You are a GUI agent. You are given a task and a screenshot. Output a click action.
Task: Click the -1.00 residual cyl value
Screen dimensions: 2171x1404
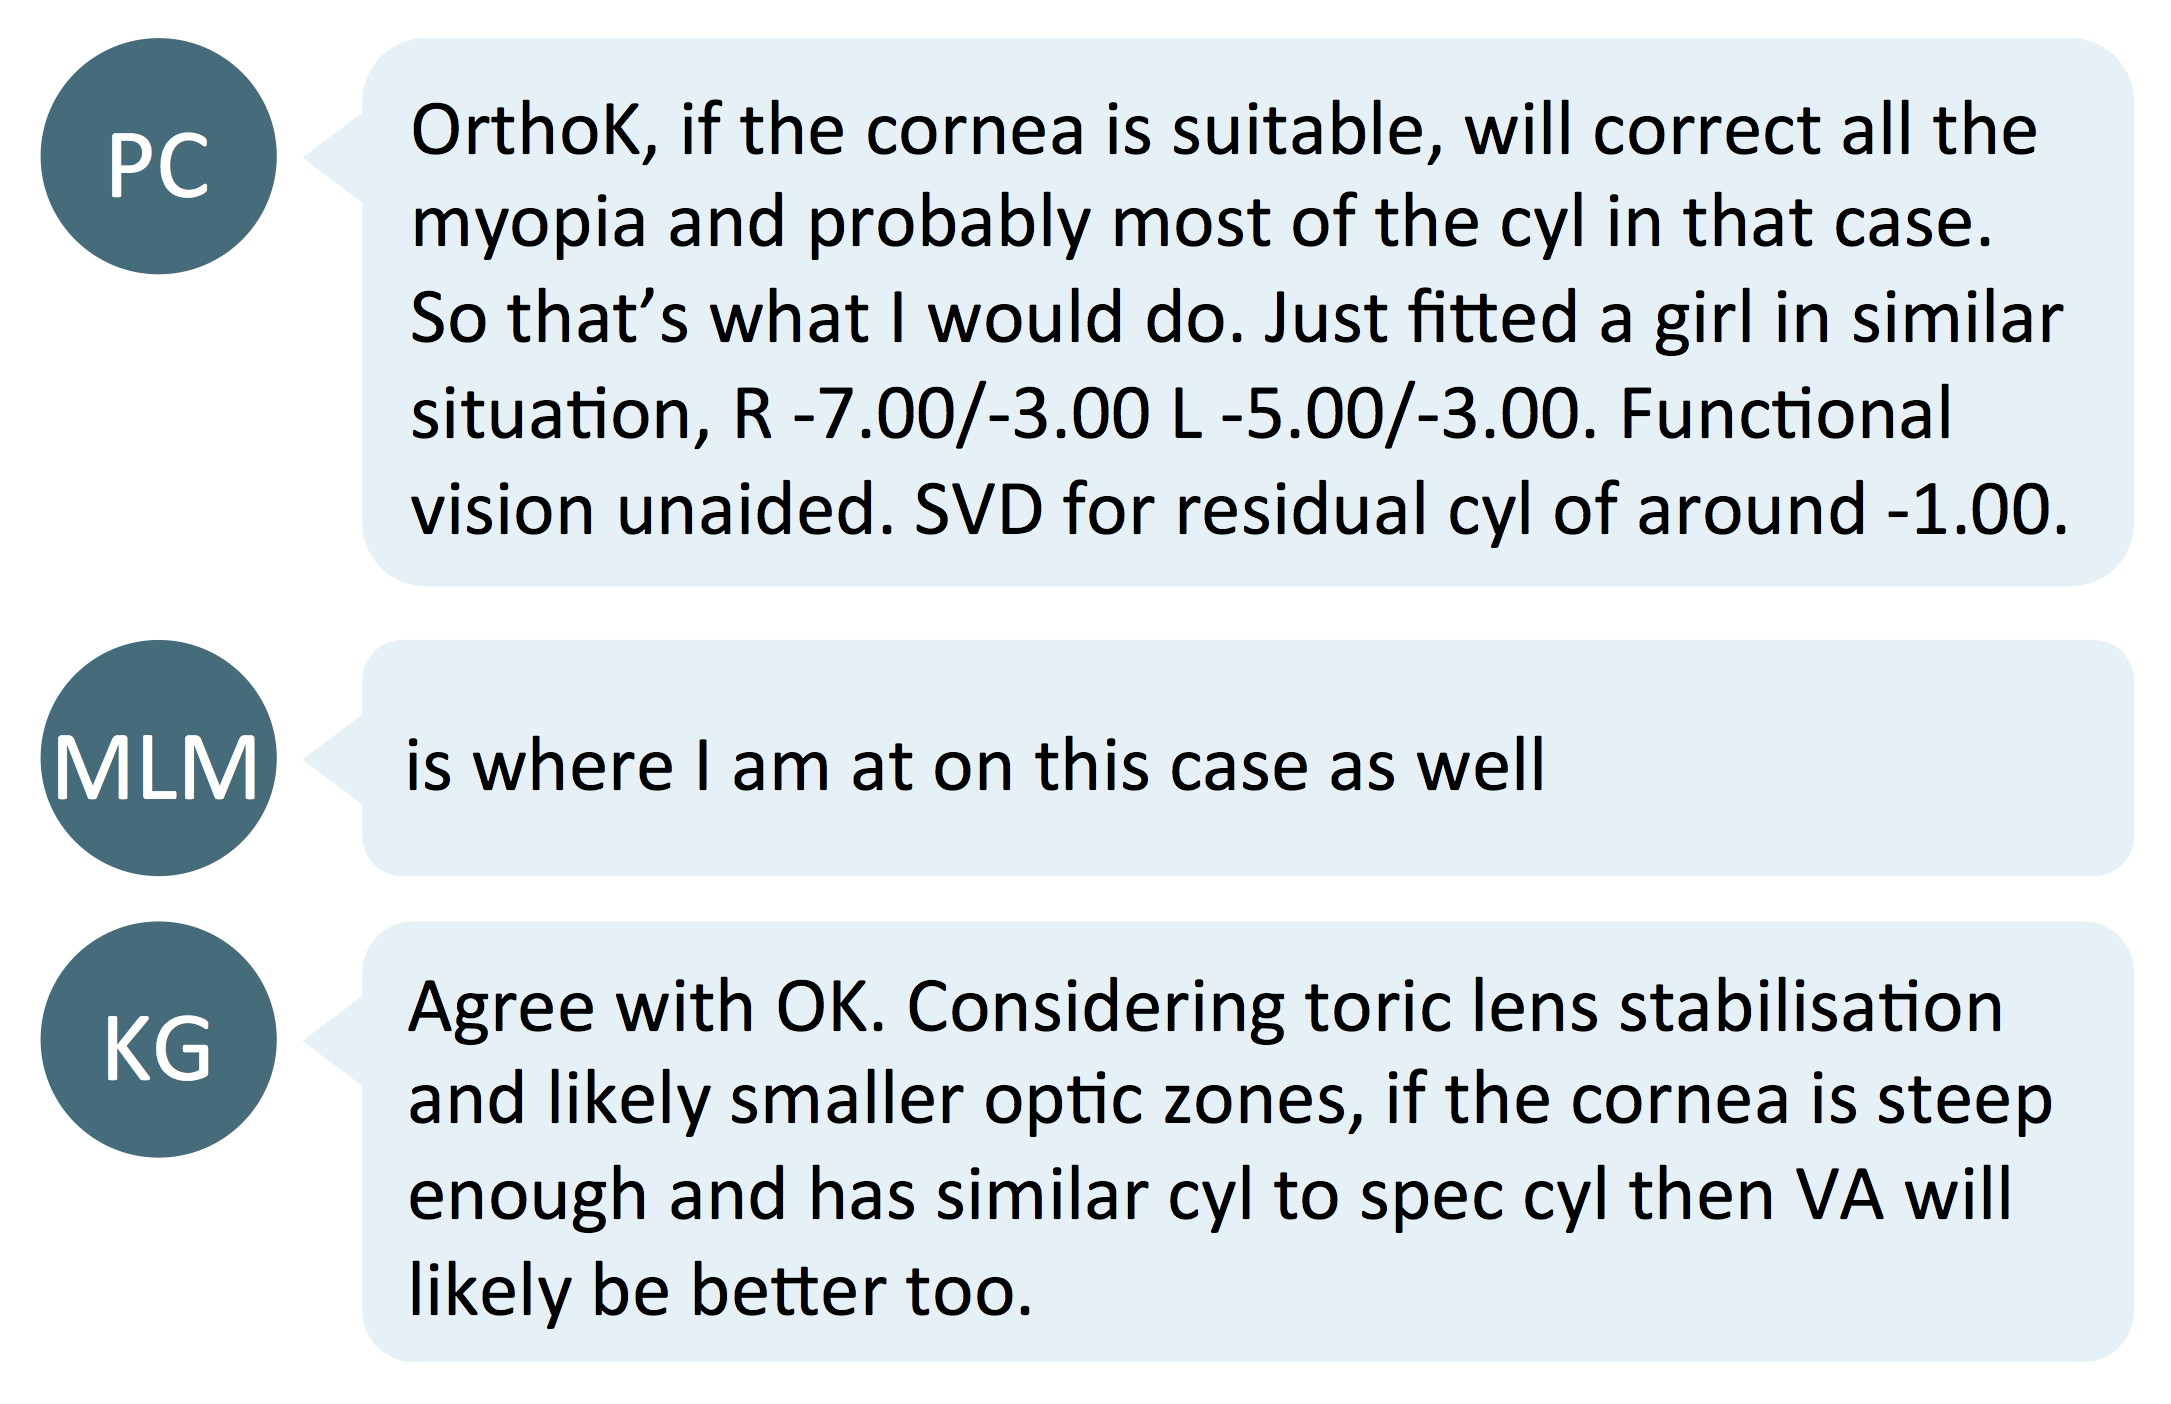[x=1977, y=509]
